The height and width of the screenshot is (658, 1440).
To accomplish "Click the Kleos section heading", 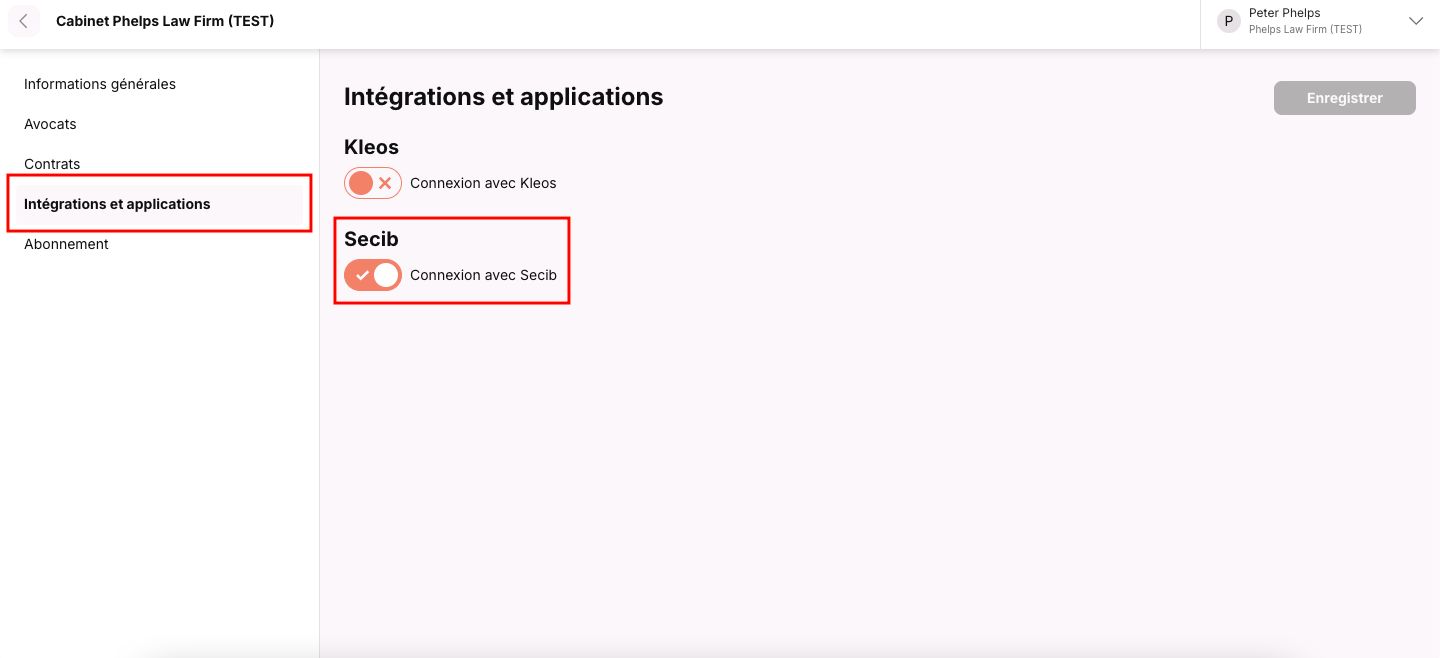I will click(x=371, y=147).
